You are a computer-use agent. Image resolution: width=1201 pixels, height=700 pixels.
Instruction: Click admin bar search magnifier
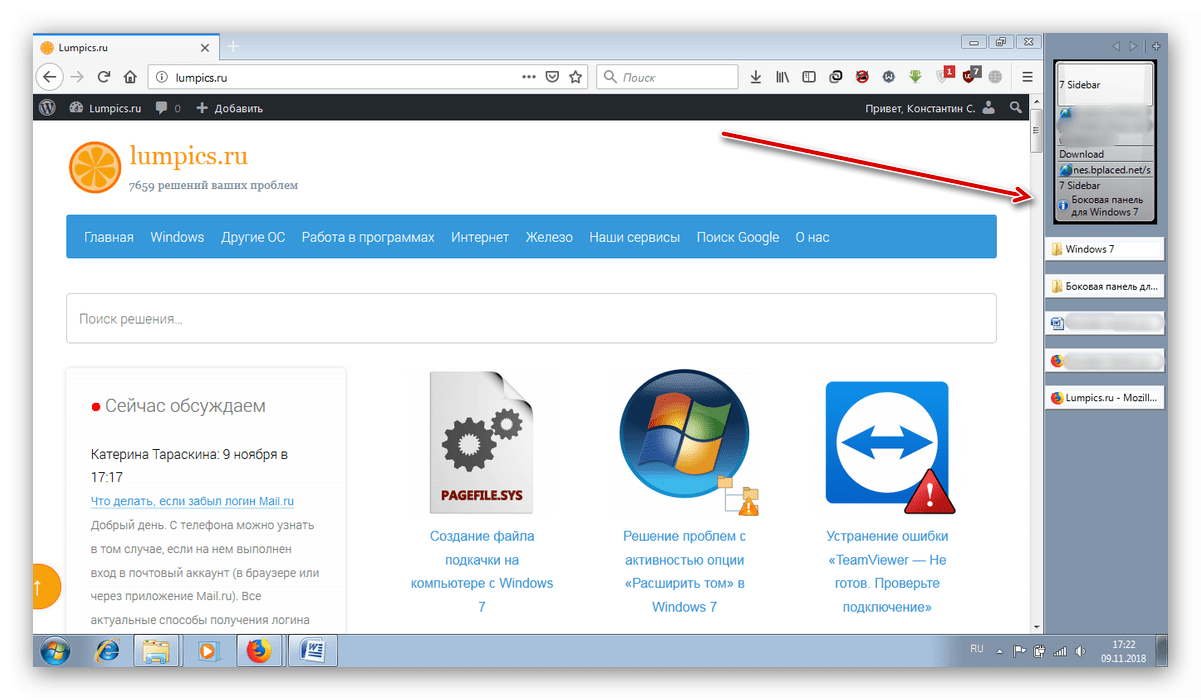[1016, 107]
